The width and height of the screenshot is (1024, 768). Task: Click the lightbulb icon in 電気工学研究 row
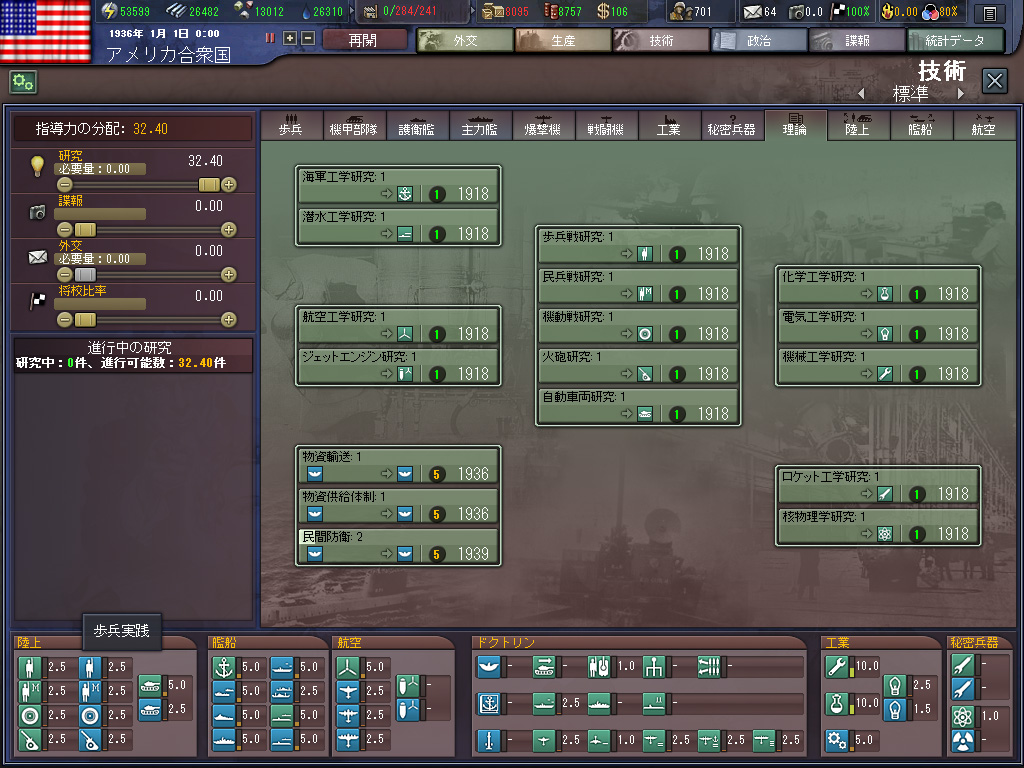884,334
